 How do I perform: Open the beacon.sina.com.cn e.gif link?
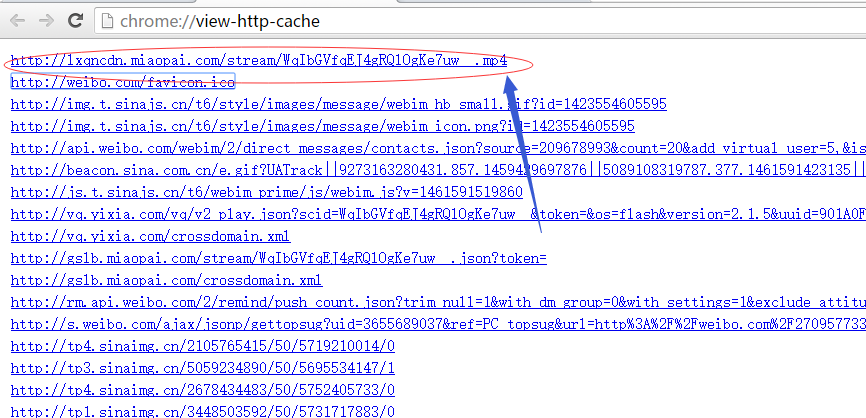[438, 171]
